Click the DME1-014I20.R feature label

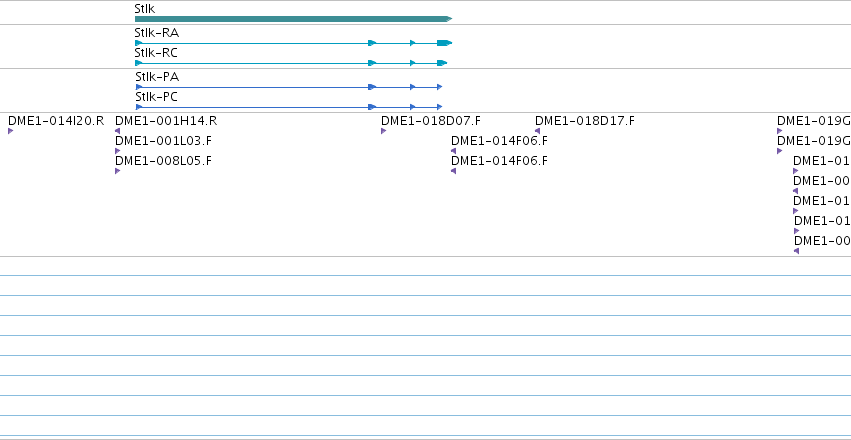coord(56,121)
